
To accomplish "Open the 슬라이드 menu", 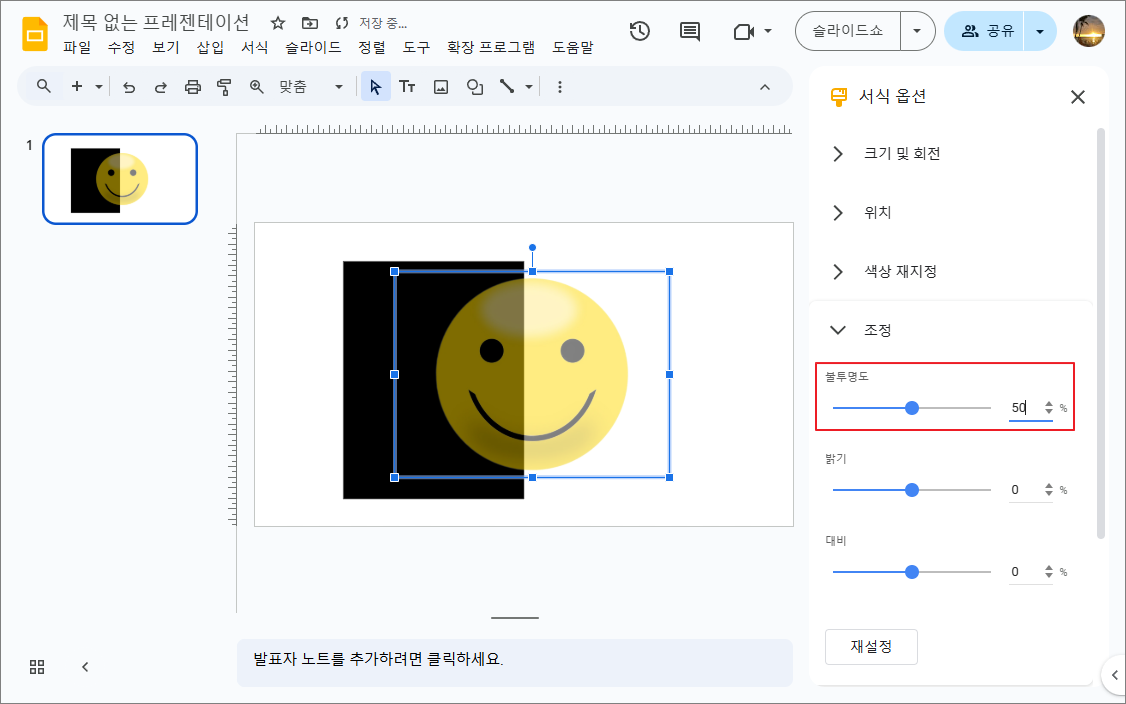I will (x=313, y=47).
